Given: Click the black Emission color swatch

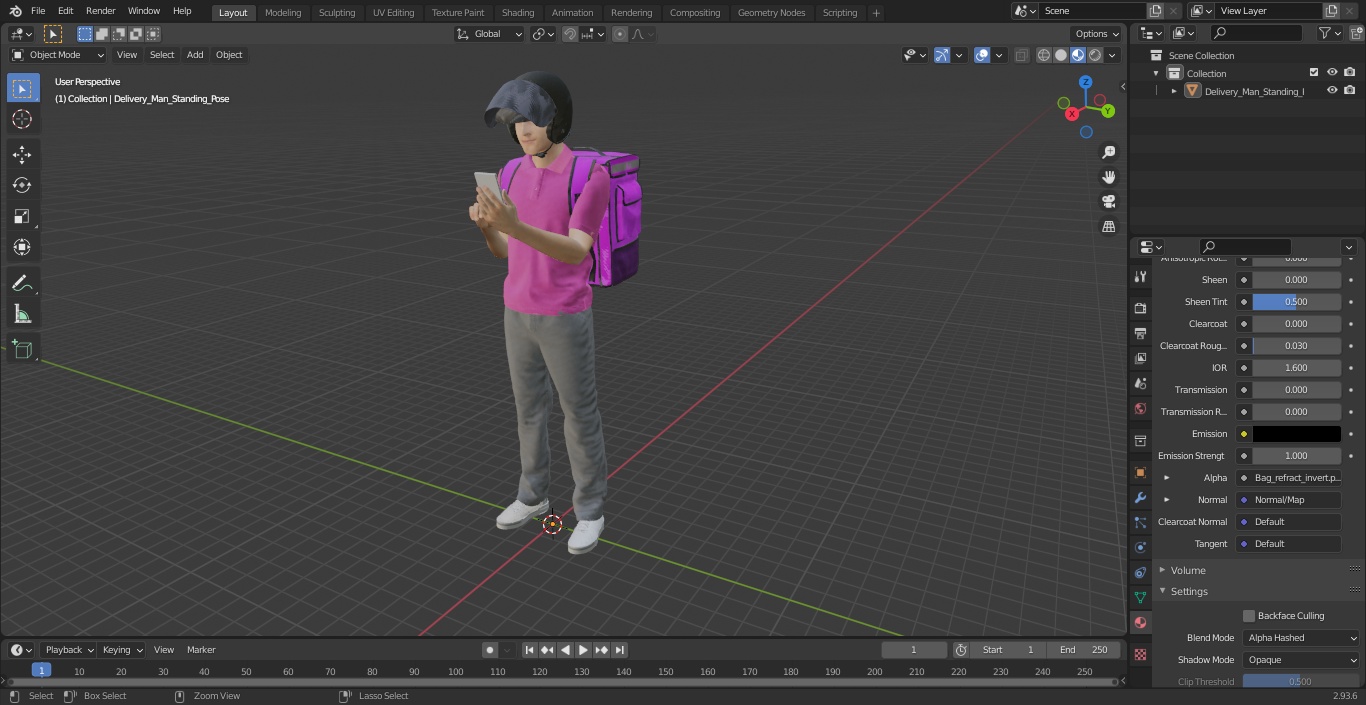Looking at the screenshot, I should (x=1297, y=434).
